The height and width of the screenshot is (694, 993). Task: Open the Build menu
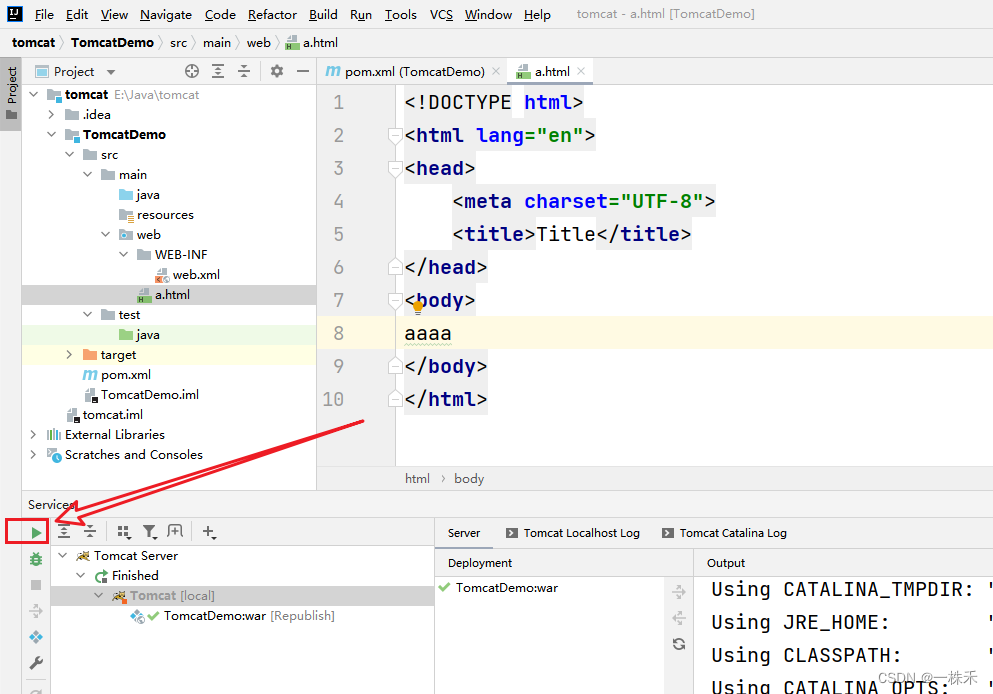click(x=323, y=14)
